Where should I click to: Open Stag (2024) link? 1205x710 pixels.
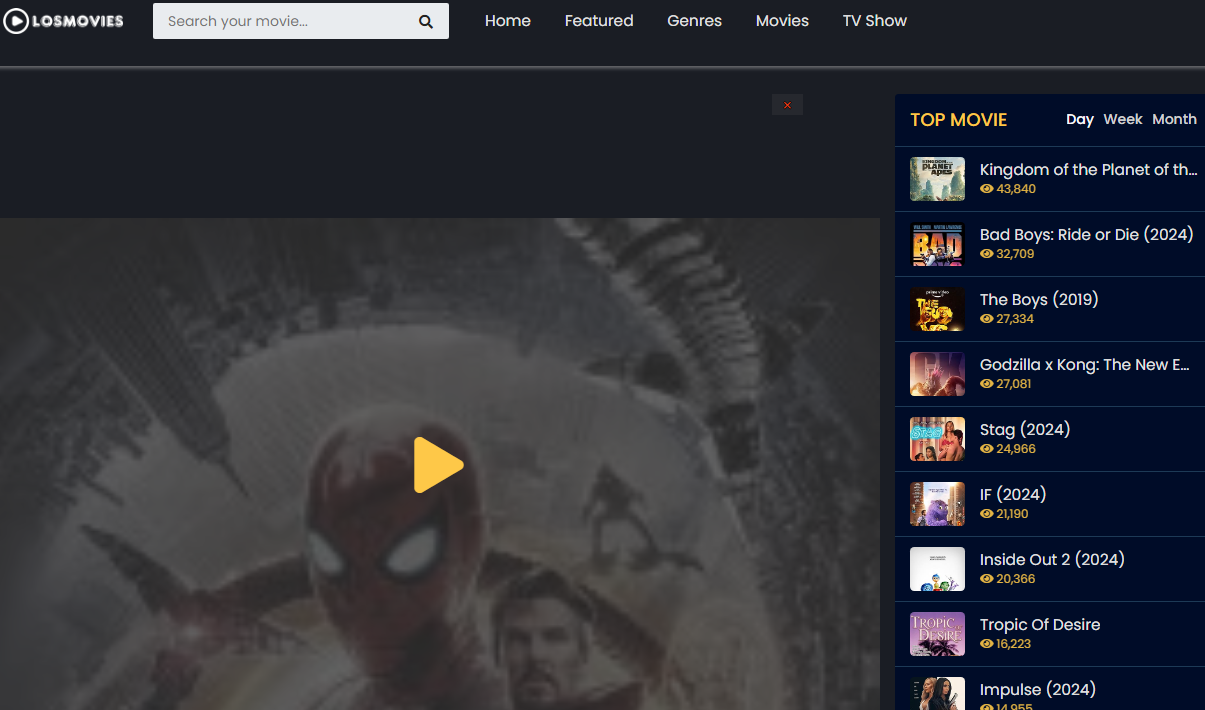[x=1025, y=430]
